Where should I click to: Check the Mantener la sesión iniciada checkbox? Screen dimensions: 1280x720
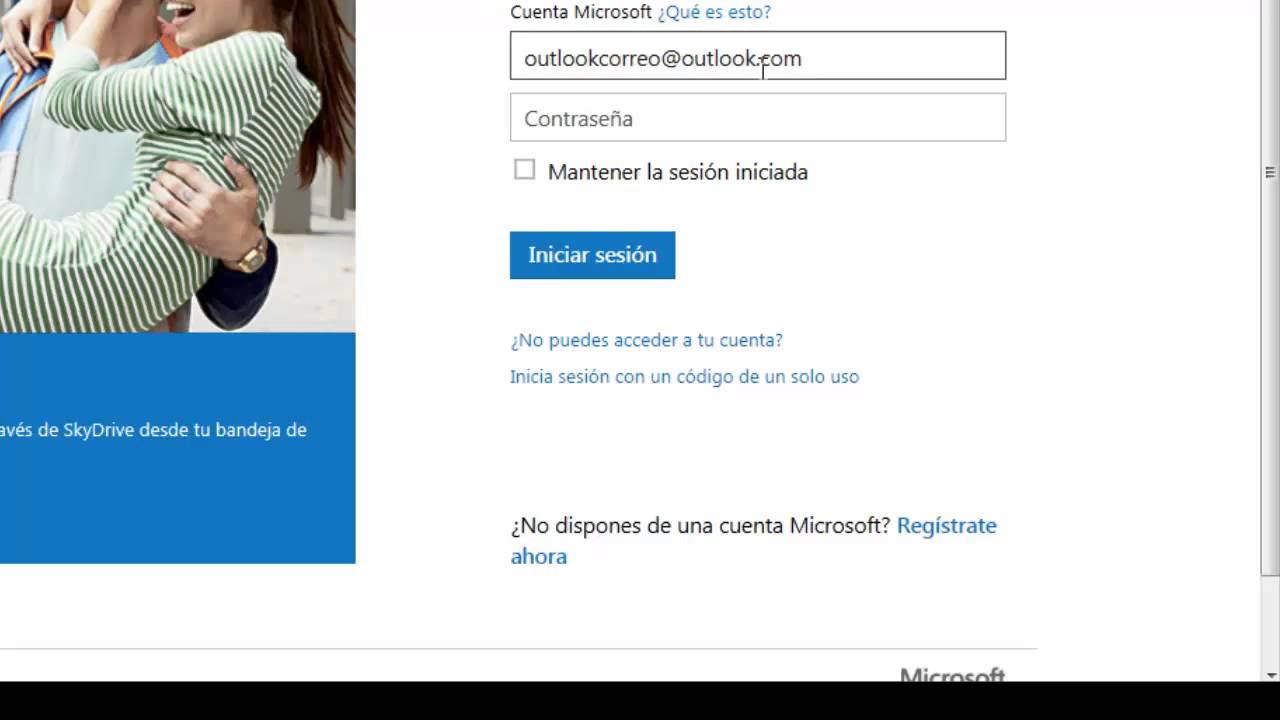[x=524, y=170]
